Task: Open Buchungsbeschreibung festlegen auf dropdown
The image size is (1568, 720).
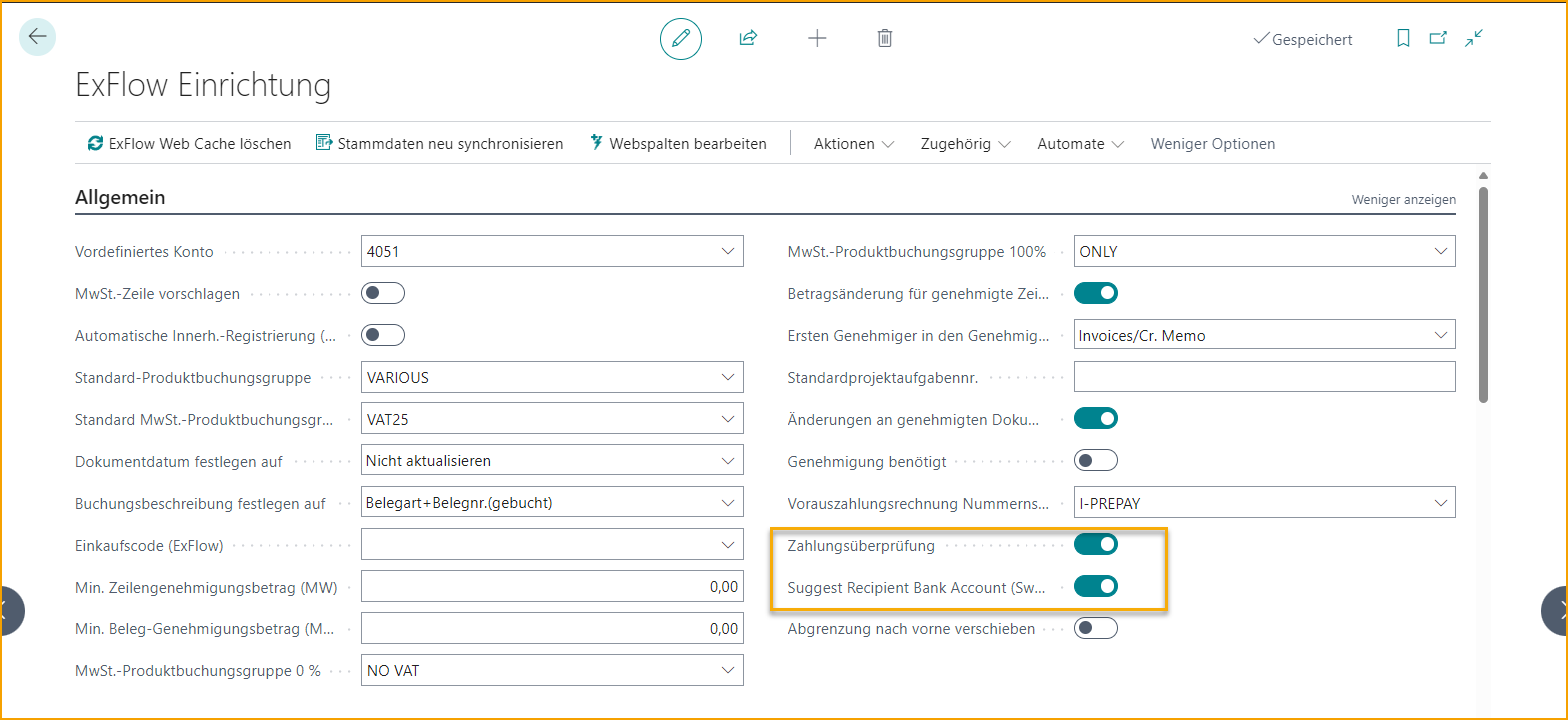Action: 728,503
